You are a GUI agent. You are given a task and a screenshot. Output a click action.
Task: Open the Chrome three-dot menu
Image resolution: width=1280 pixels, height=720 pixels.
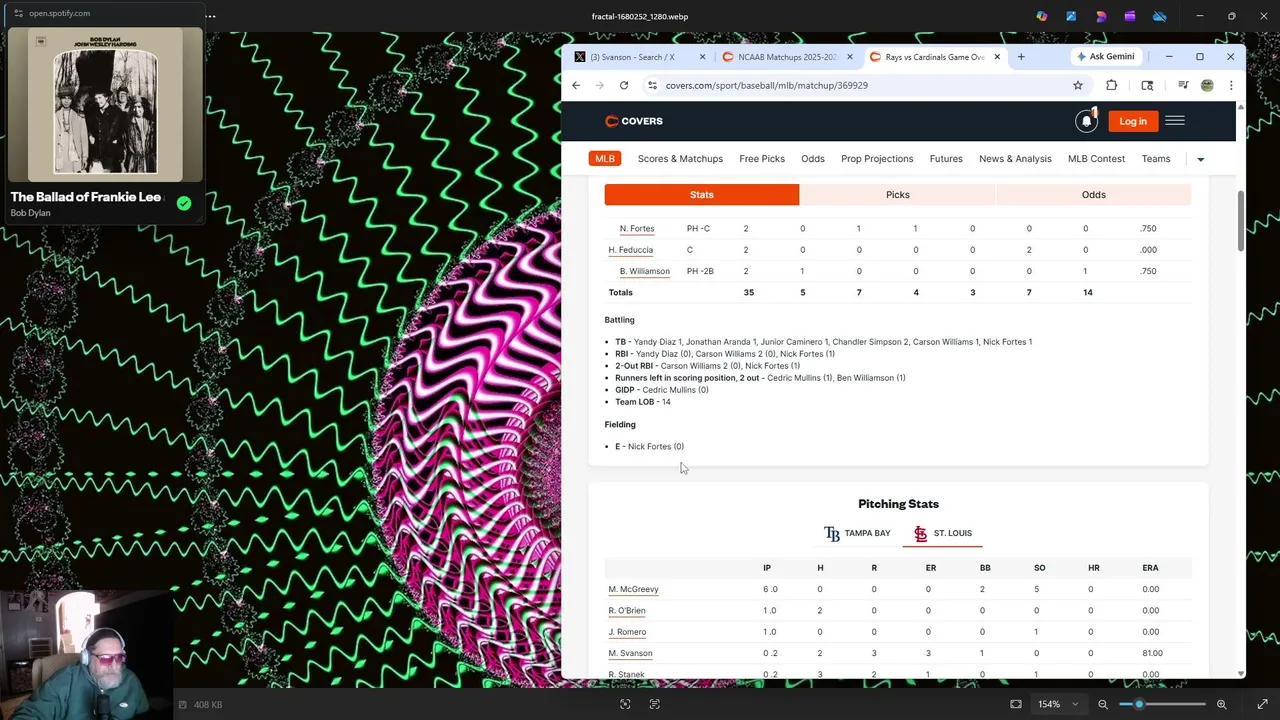tap(1231, 85)
